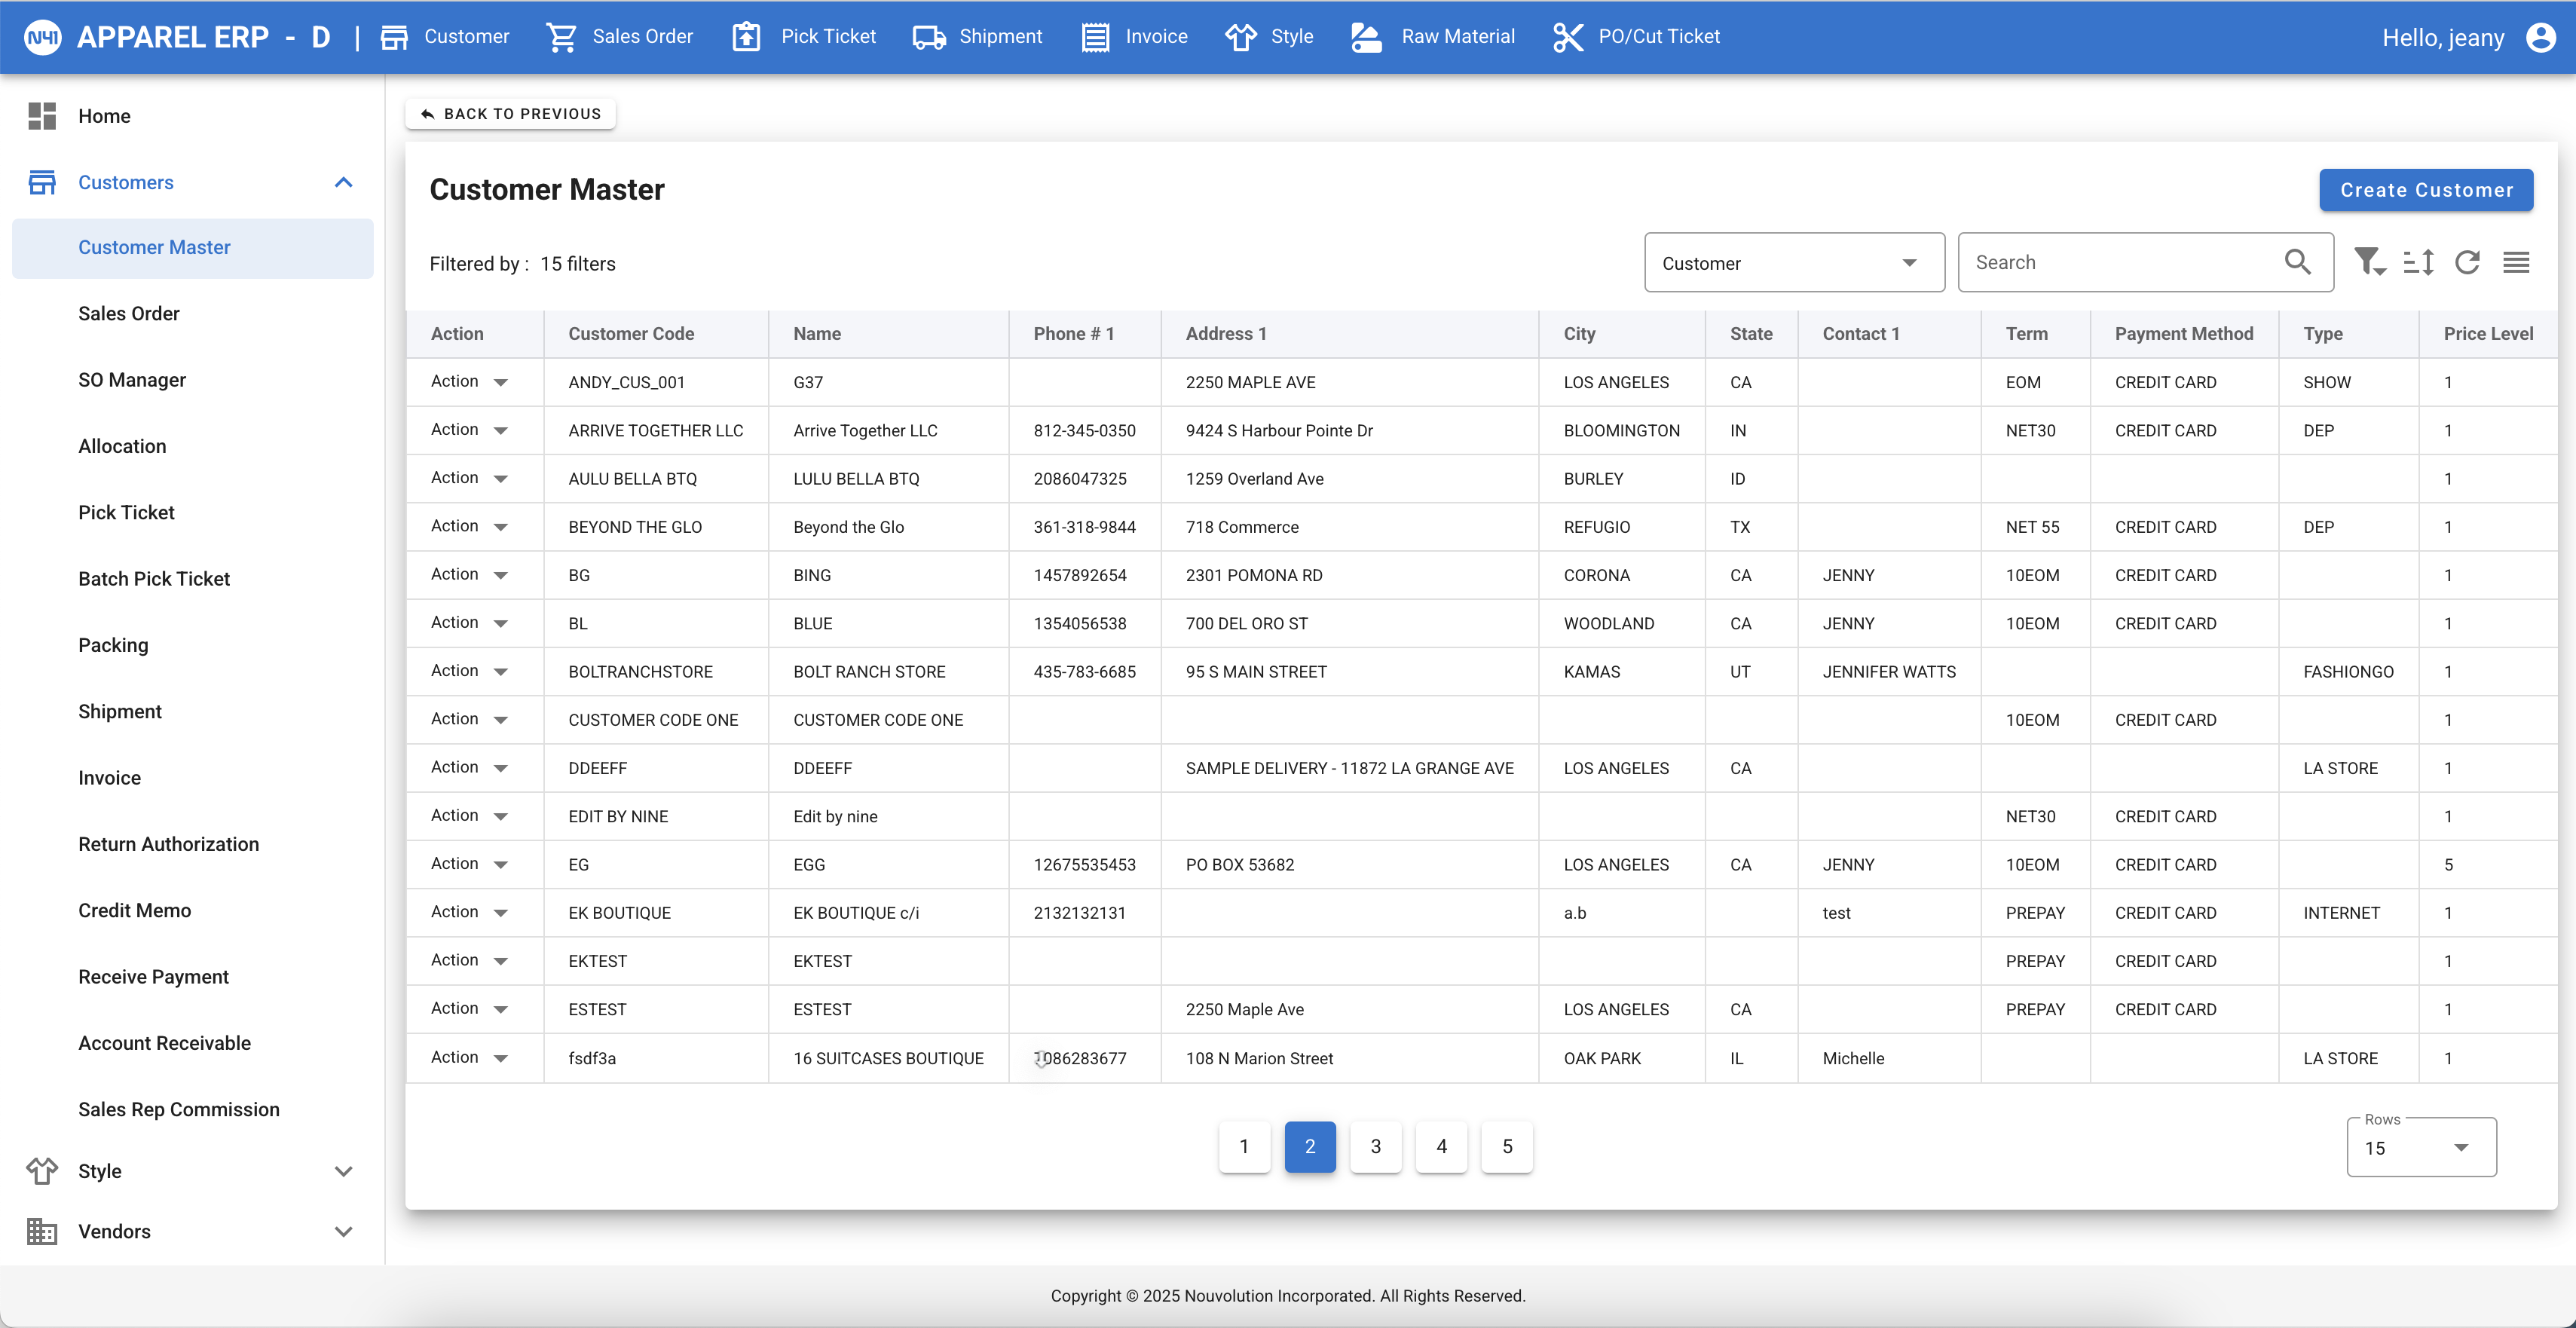
Task: Click the Customers store icon in sidebar
Action: coord(42,182)
